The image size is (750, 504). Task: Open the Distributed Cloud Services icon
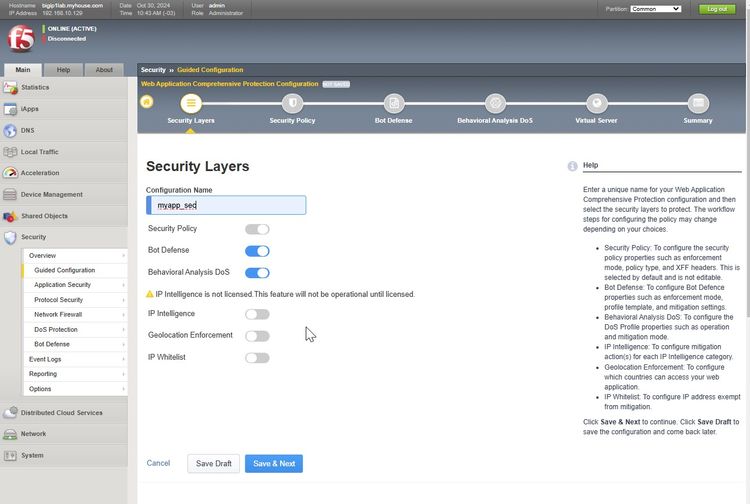10,413
